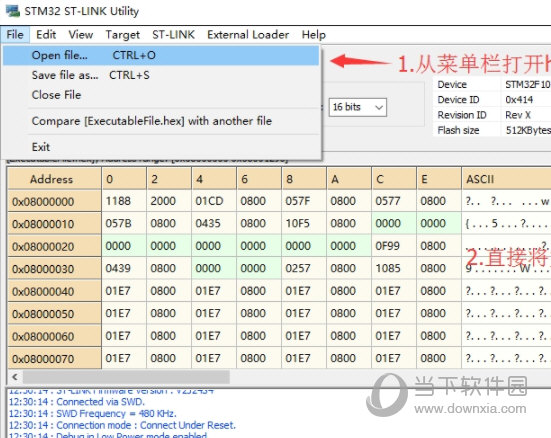The width and height of the screenshot is (551, 438).
Task: Click column header 6
Action: (x=259, y=179)
